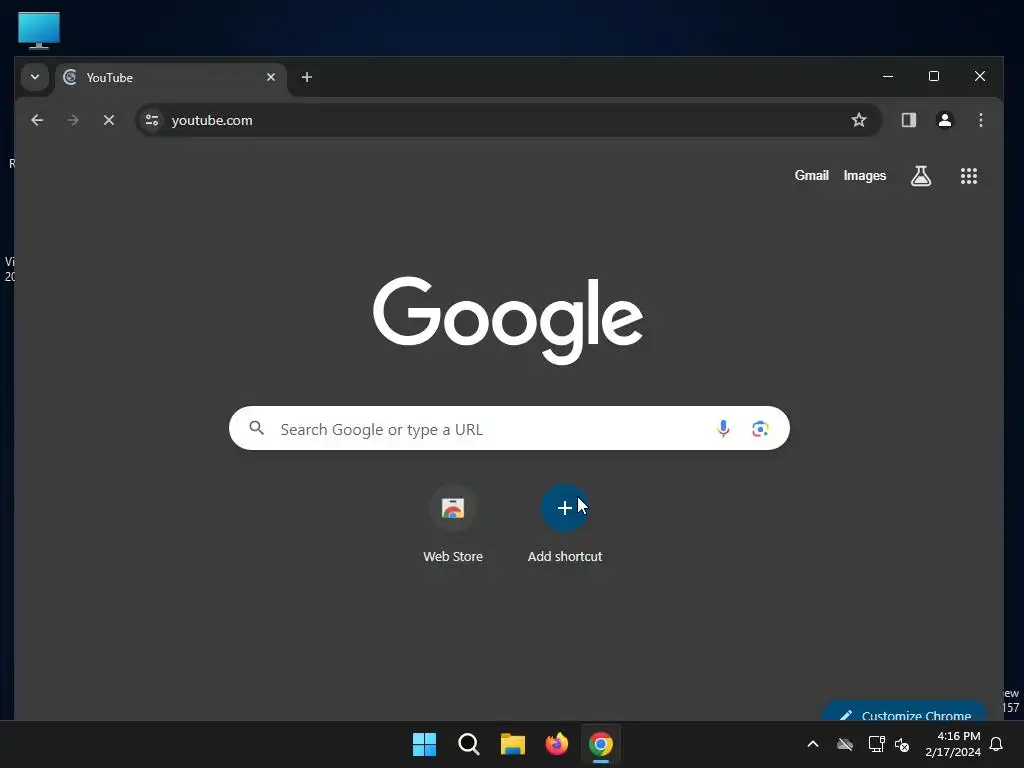Open a new tab with plus button
Viewport: 1024px width, 768px height.
pyautogui.click(x=306, y=77)
